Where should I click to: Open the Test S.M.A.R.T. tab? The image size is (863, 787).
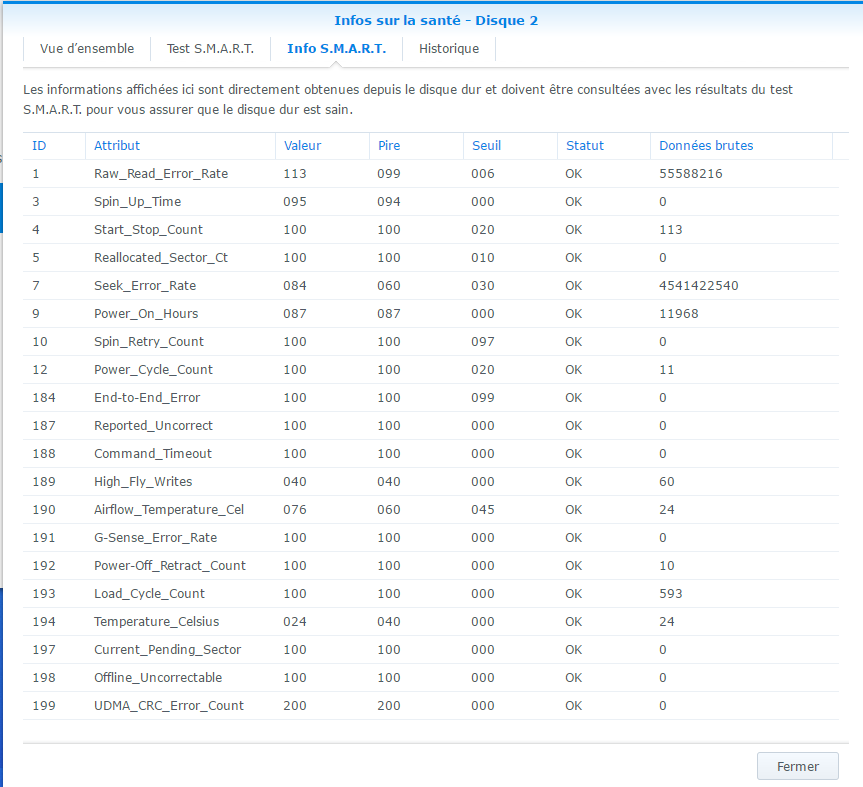pyautogui.click(x=210, y=48)
